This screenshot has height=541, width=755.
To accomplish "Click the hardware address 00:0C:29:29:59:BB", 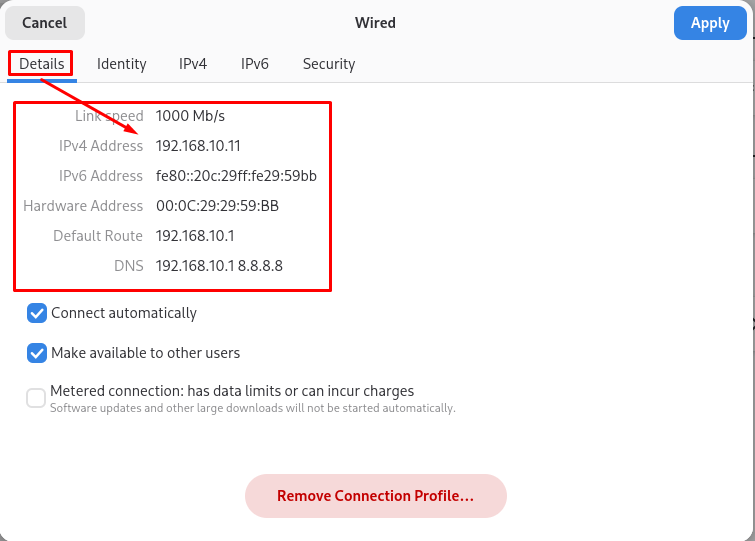I will 217,206.
